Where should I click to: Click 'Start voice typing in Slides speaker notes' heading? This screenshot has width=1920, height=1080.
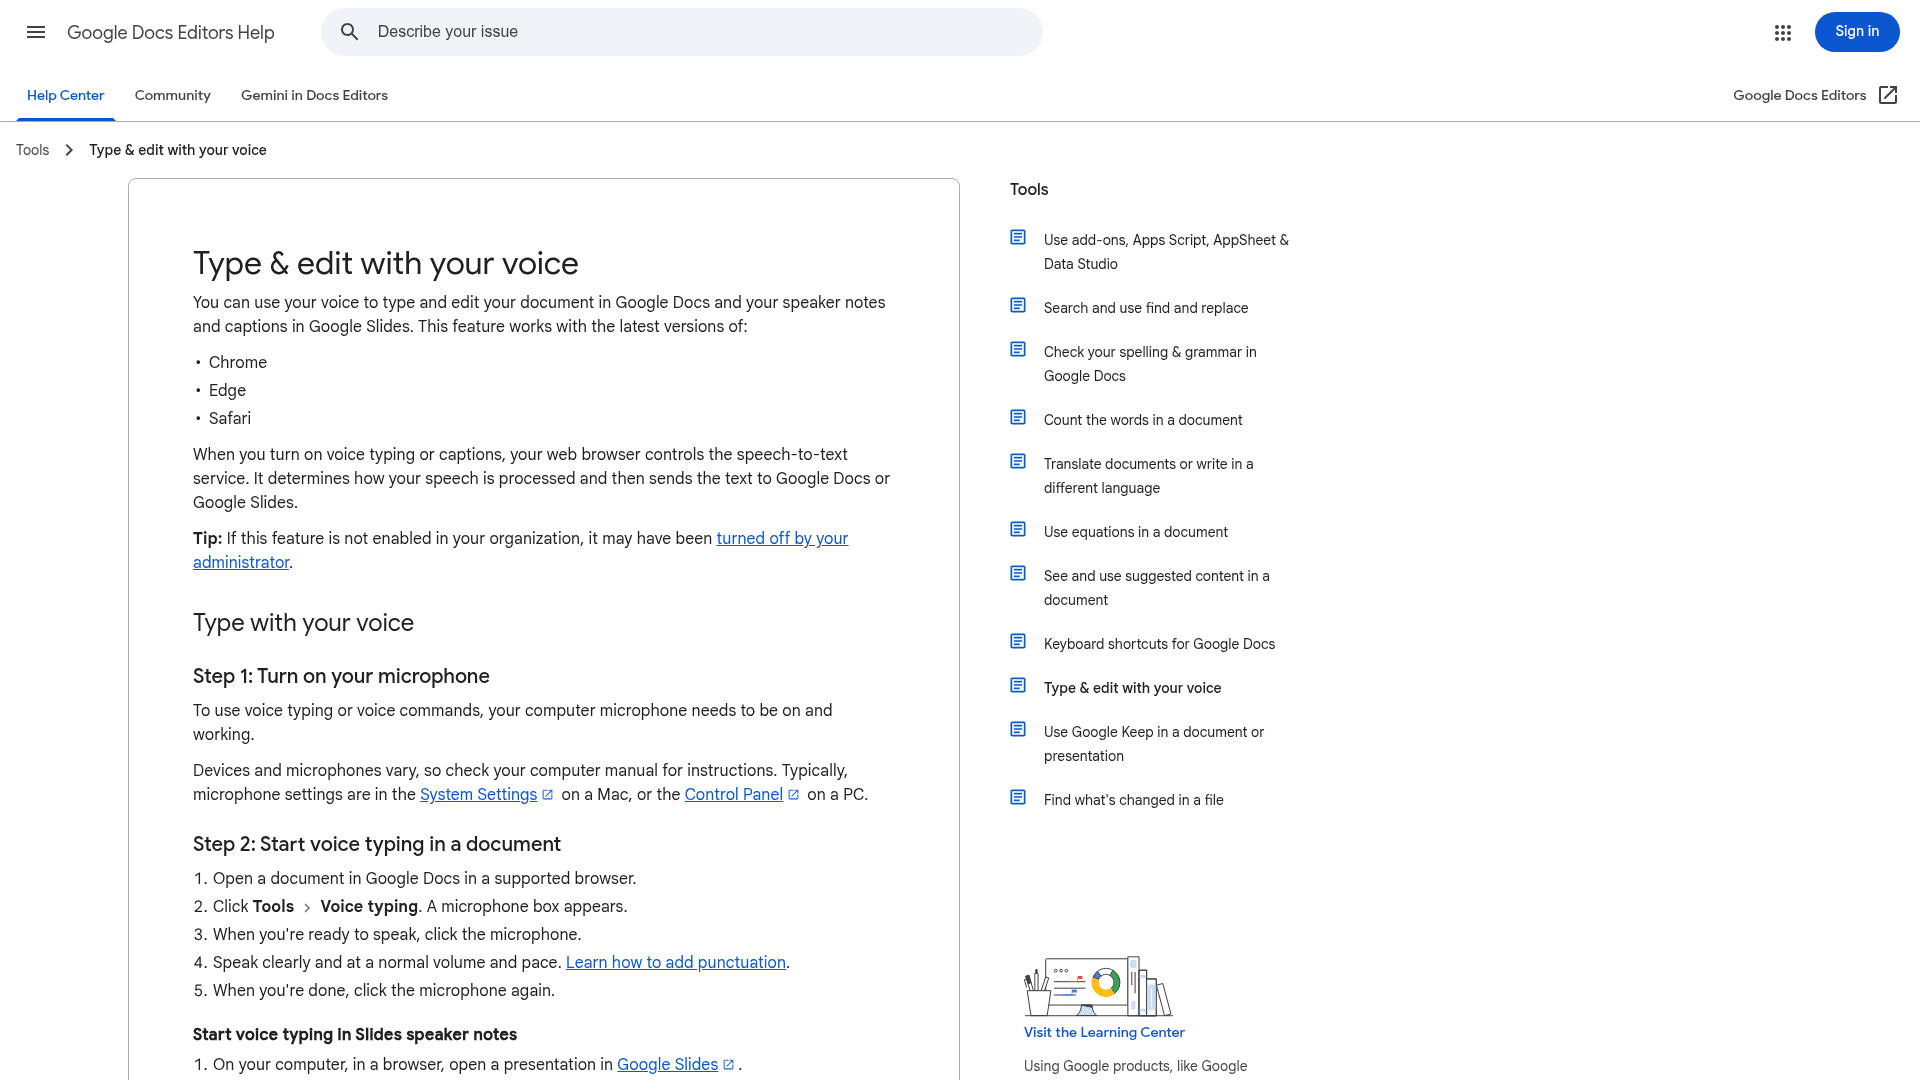(x=355, y=1035)
